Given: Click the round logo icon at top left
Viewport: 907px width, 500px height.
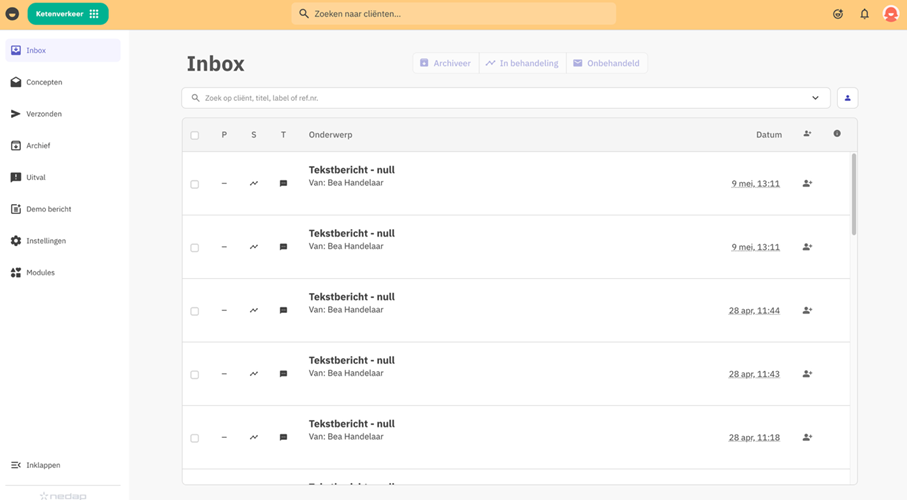Looking at the screenshot, I should (12, 14).
